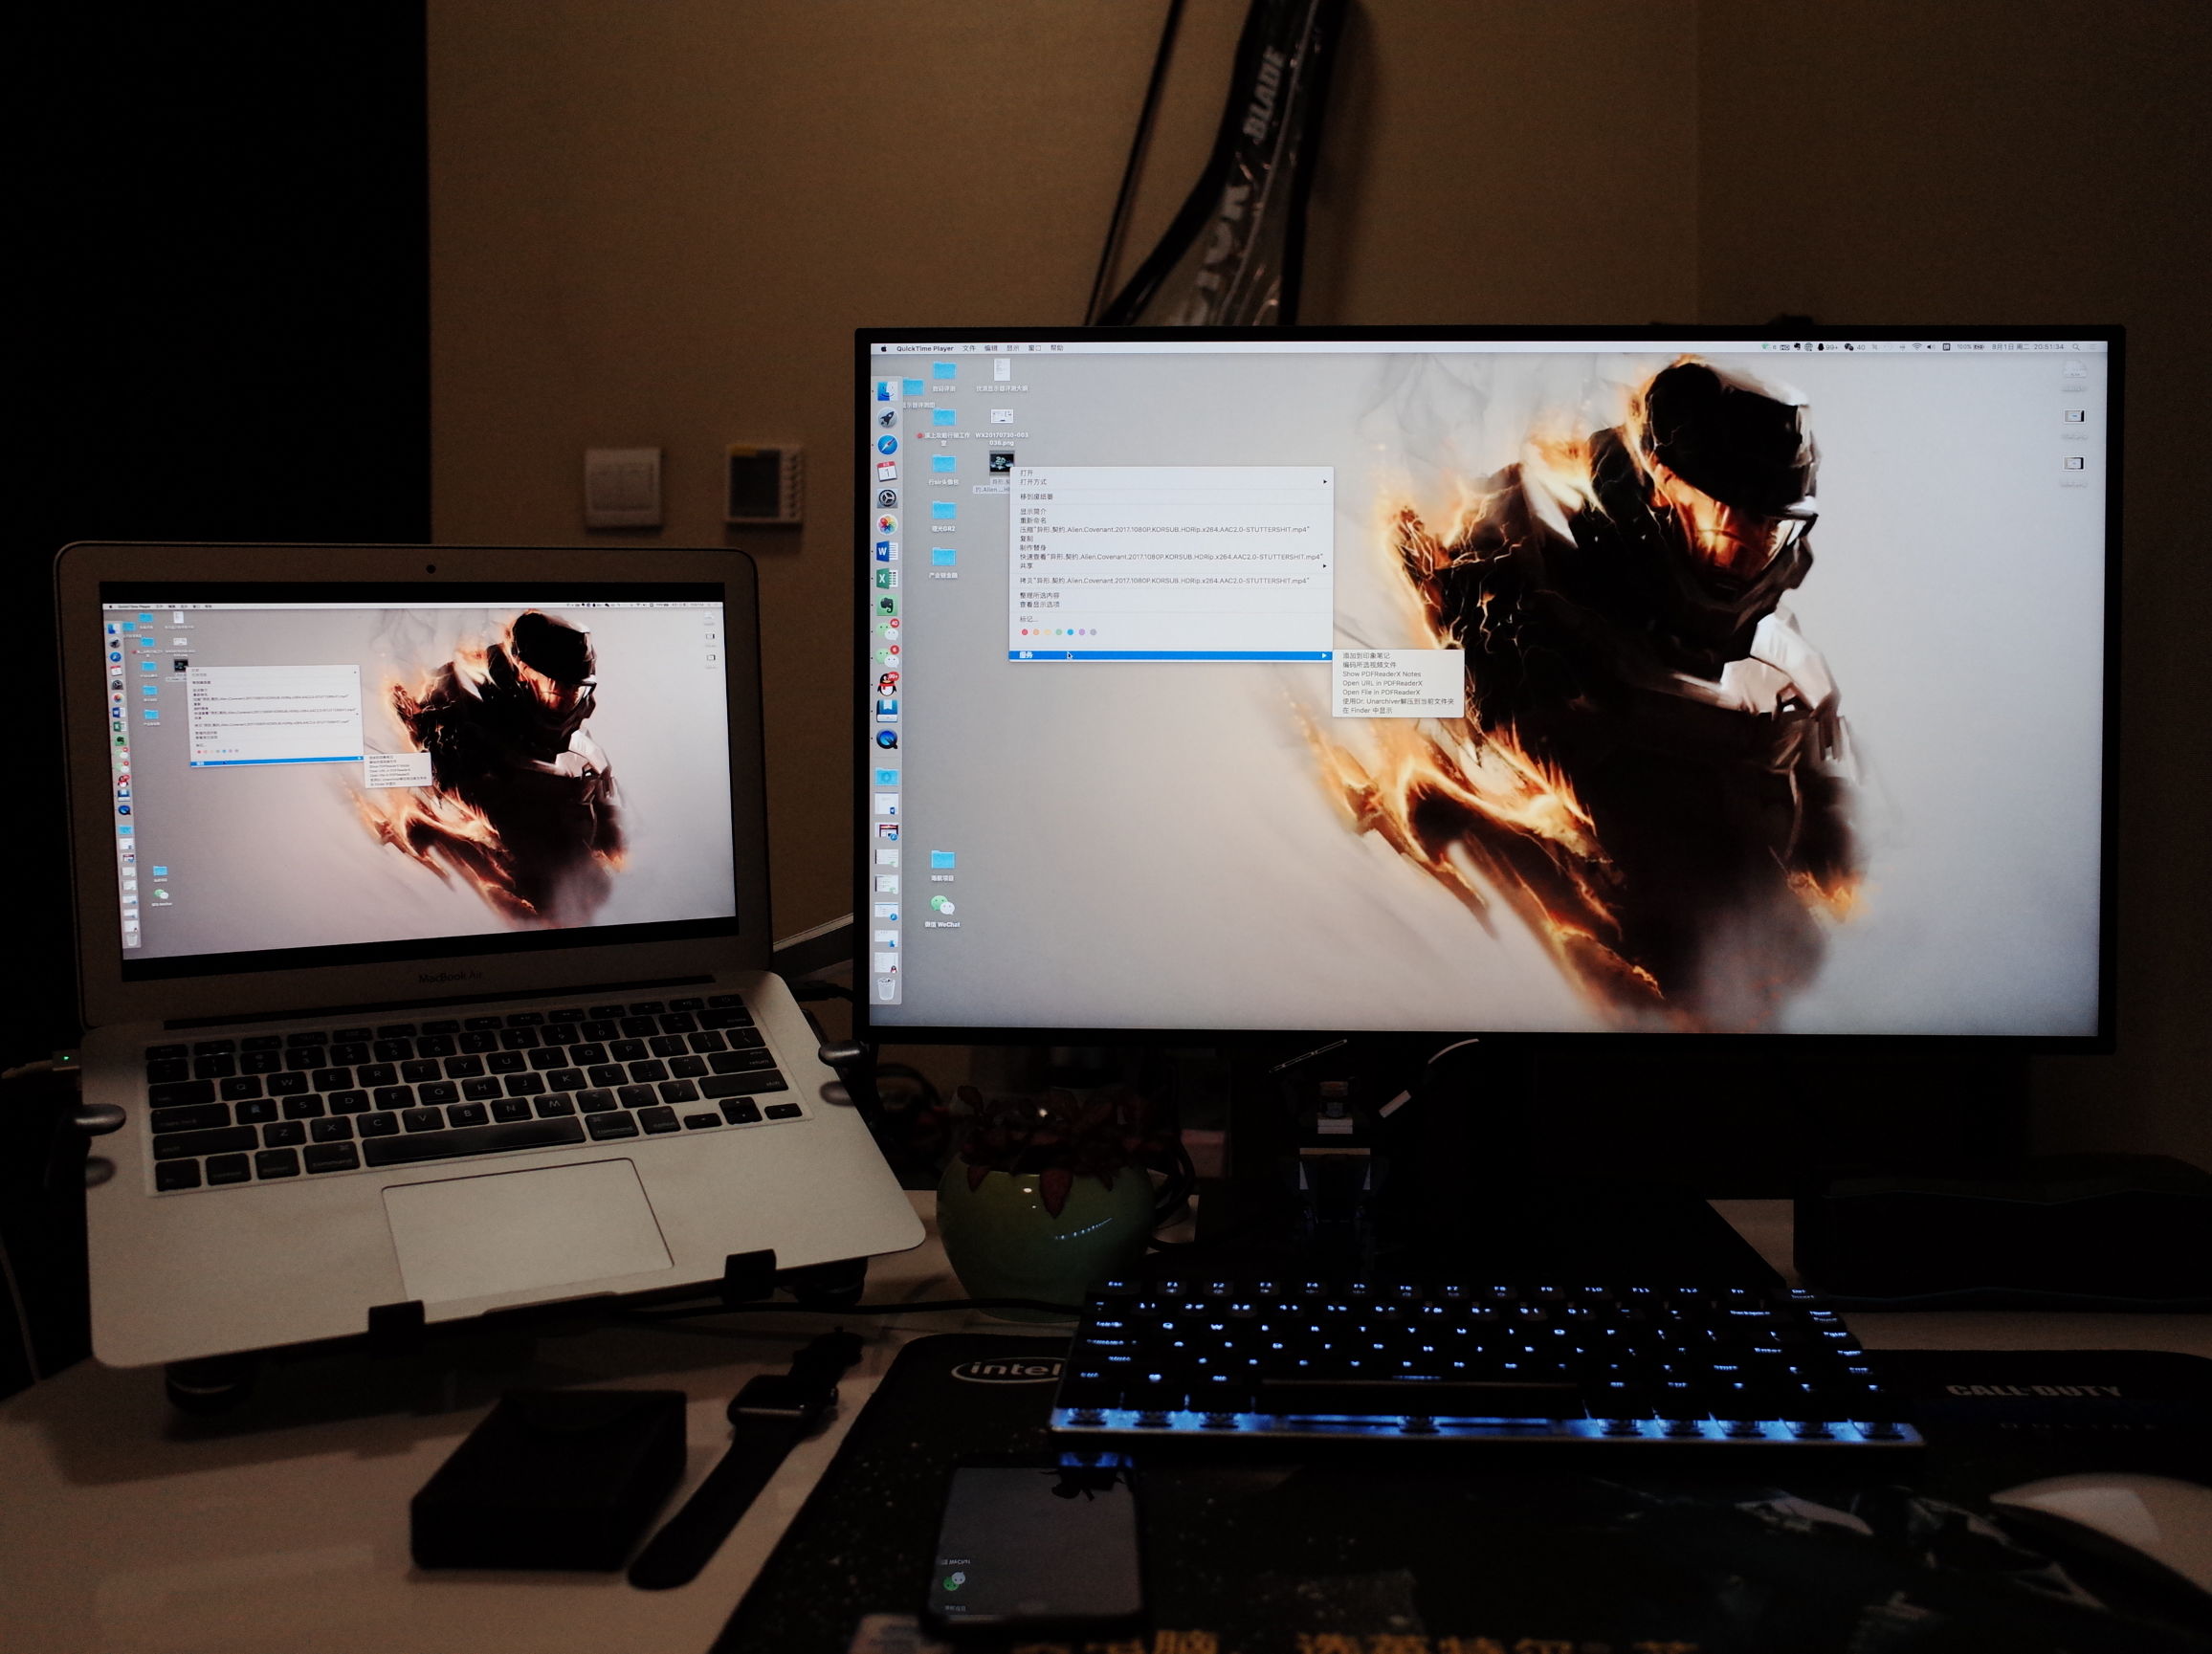Select 移到废纸篓 in the large monitor's context menu
This screenshot has height=1654, width=2212.
tap(1037, 497)
